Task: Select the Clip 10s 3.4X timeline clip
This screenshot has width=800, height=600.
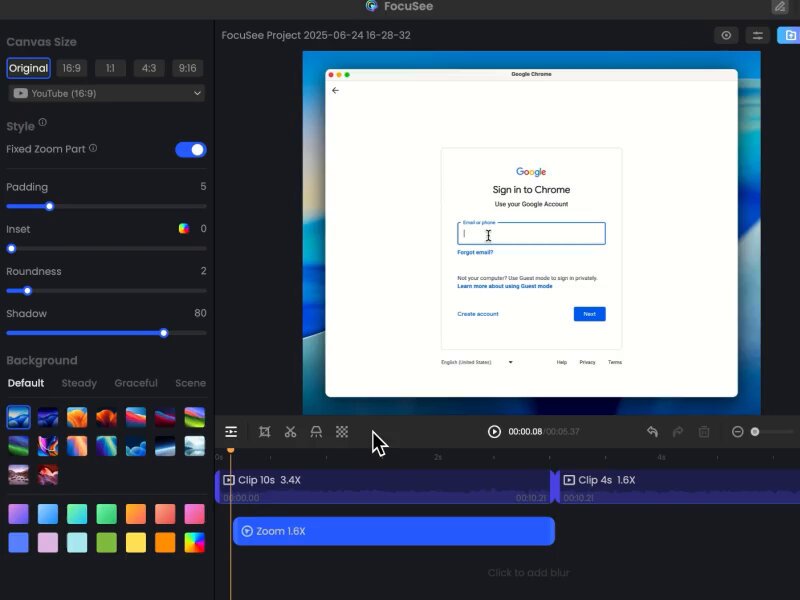Action: pyautogui.click(x=383, y=487)
